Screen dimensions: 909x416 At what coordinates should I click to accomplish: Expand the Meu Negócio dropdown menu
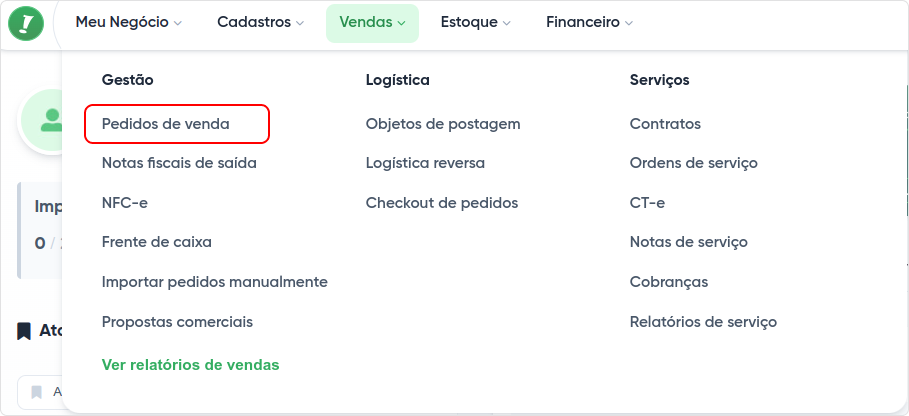coord(128,22)
